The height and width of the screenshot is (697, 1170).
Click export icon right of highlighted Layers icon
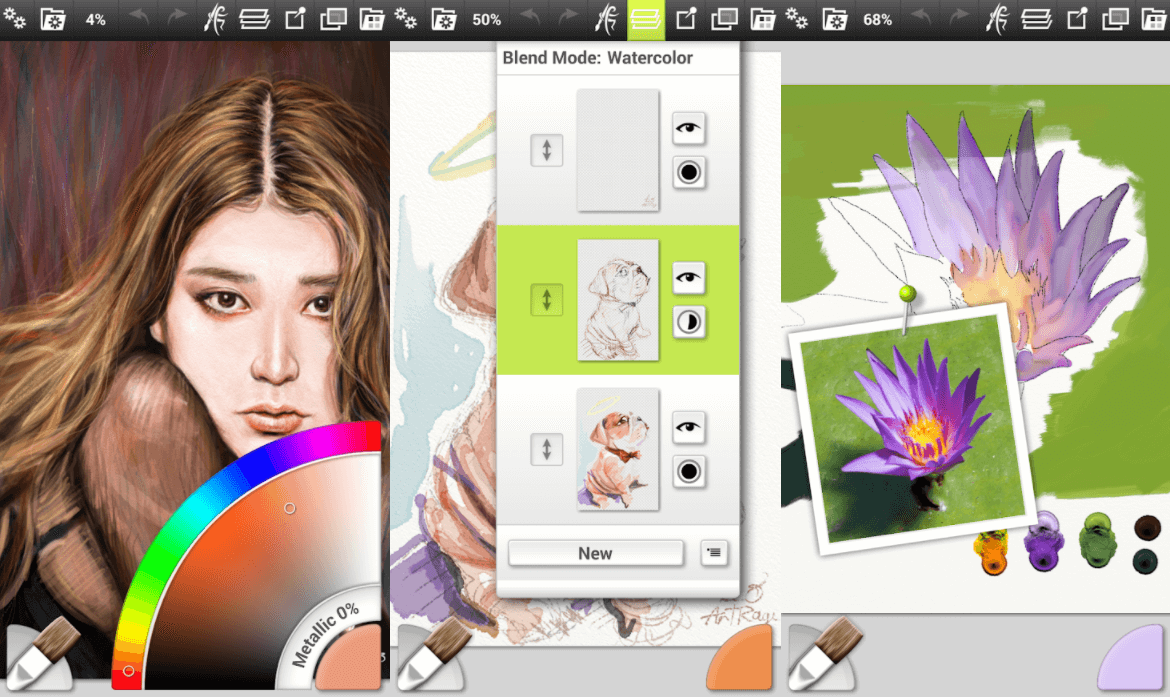(x=686, y=19)
